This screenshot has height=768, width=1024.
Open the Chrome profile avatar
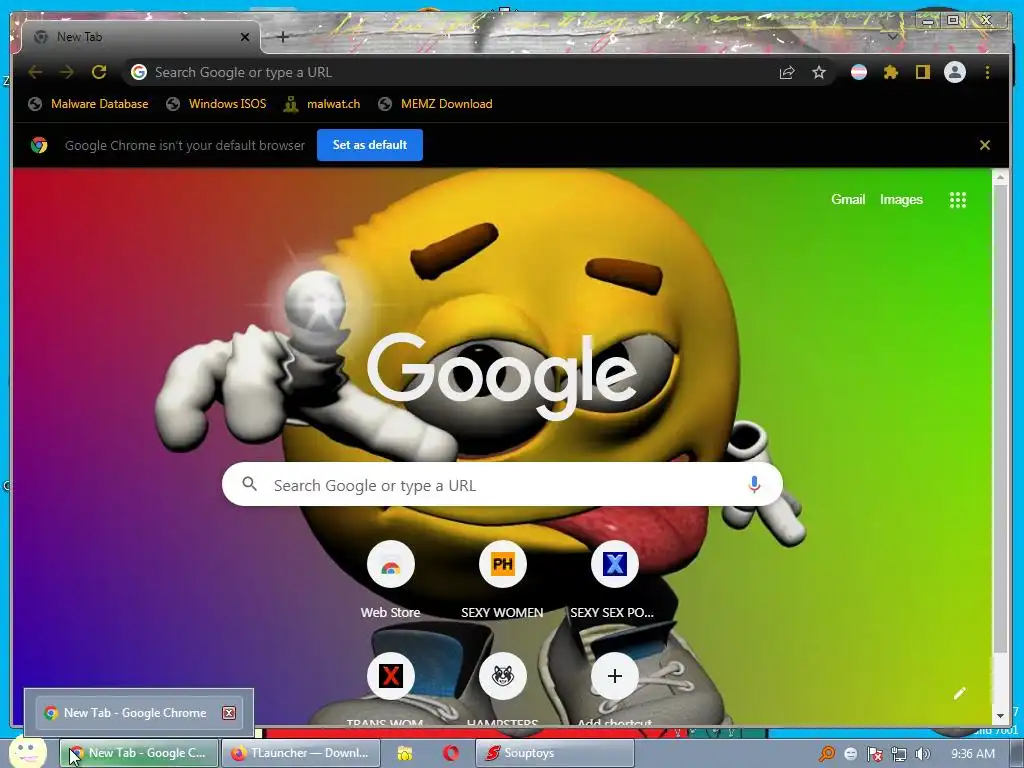(955, 72)
